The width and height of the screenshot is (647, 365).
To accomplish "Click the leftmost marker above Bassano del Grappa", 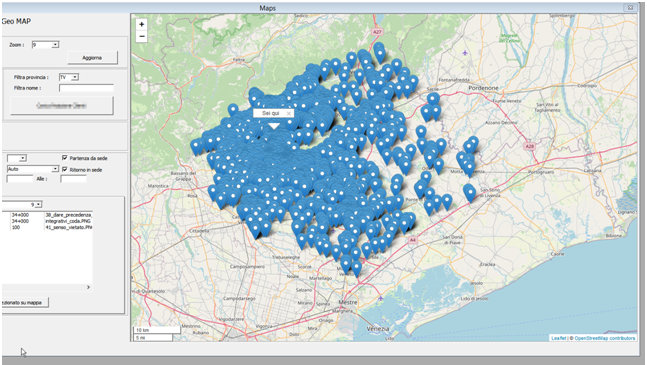I will 196,146.
